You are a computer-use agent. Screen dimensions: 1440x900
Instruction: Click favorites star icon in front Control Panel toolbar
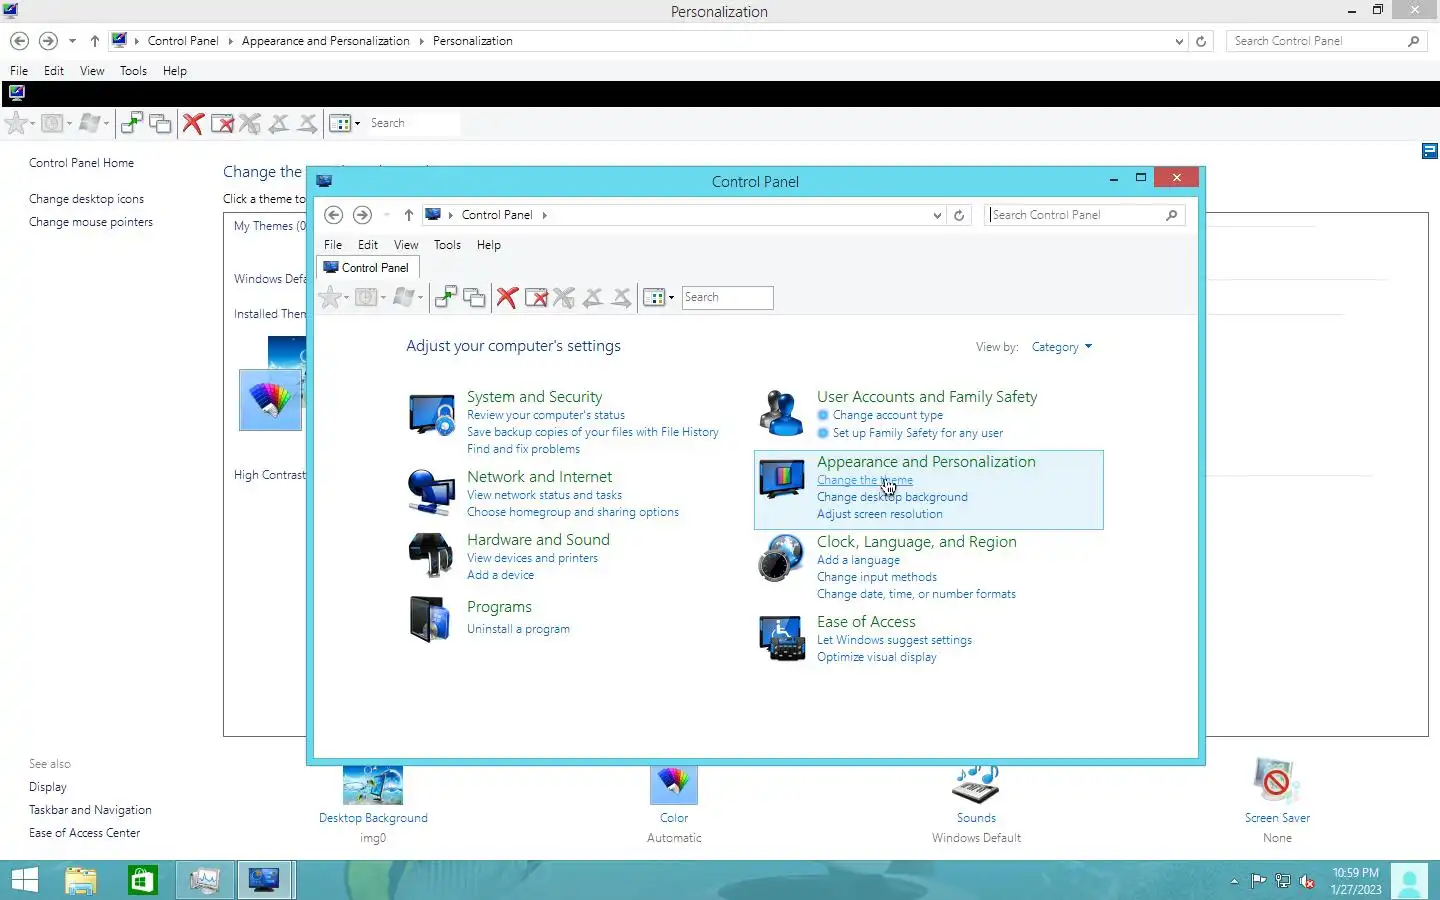pyautogui.click(x=329, y=297)
